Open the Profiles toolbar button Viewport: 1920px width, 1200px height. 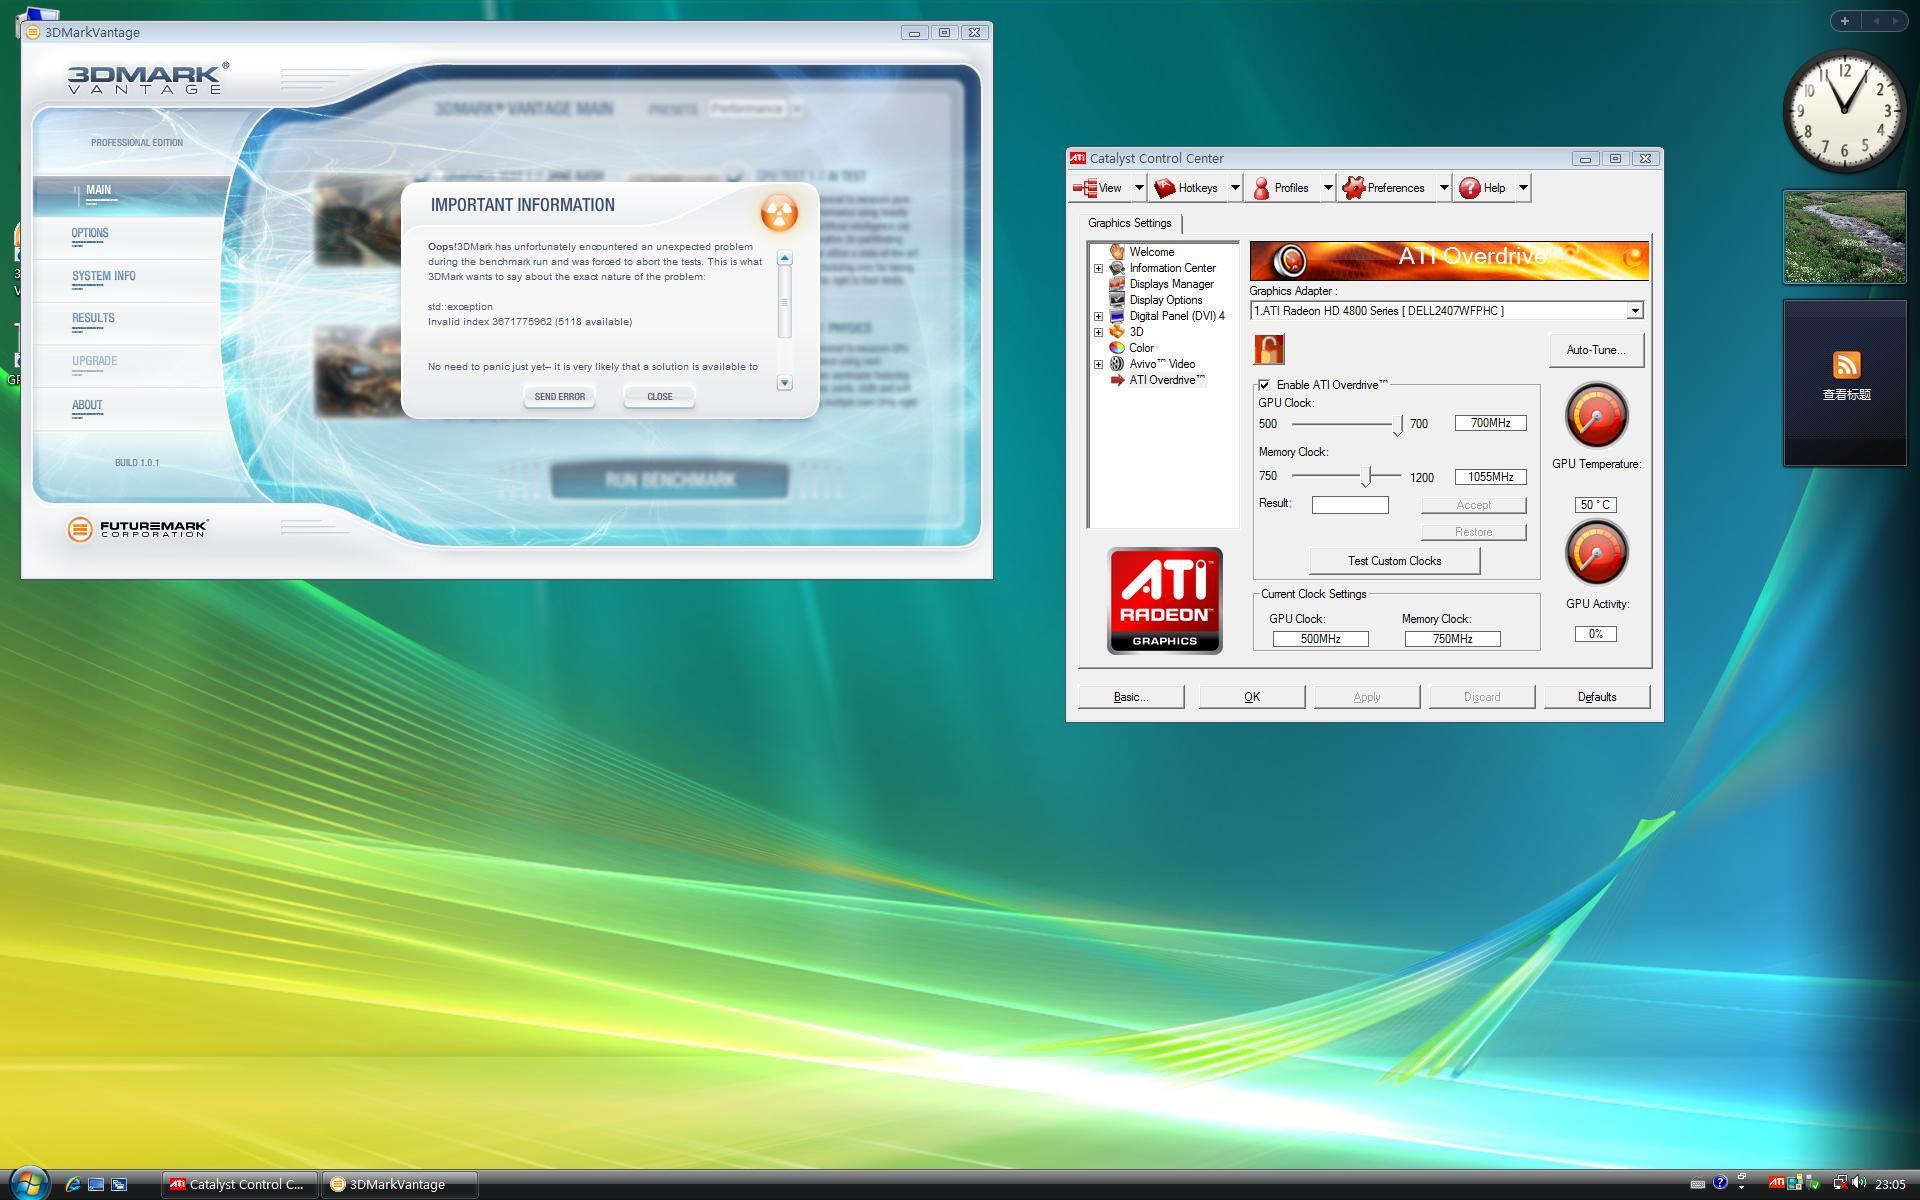point(1281,188)
